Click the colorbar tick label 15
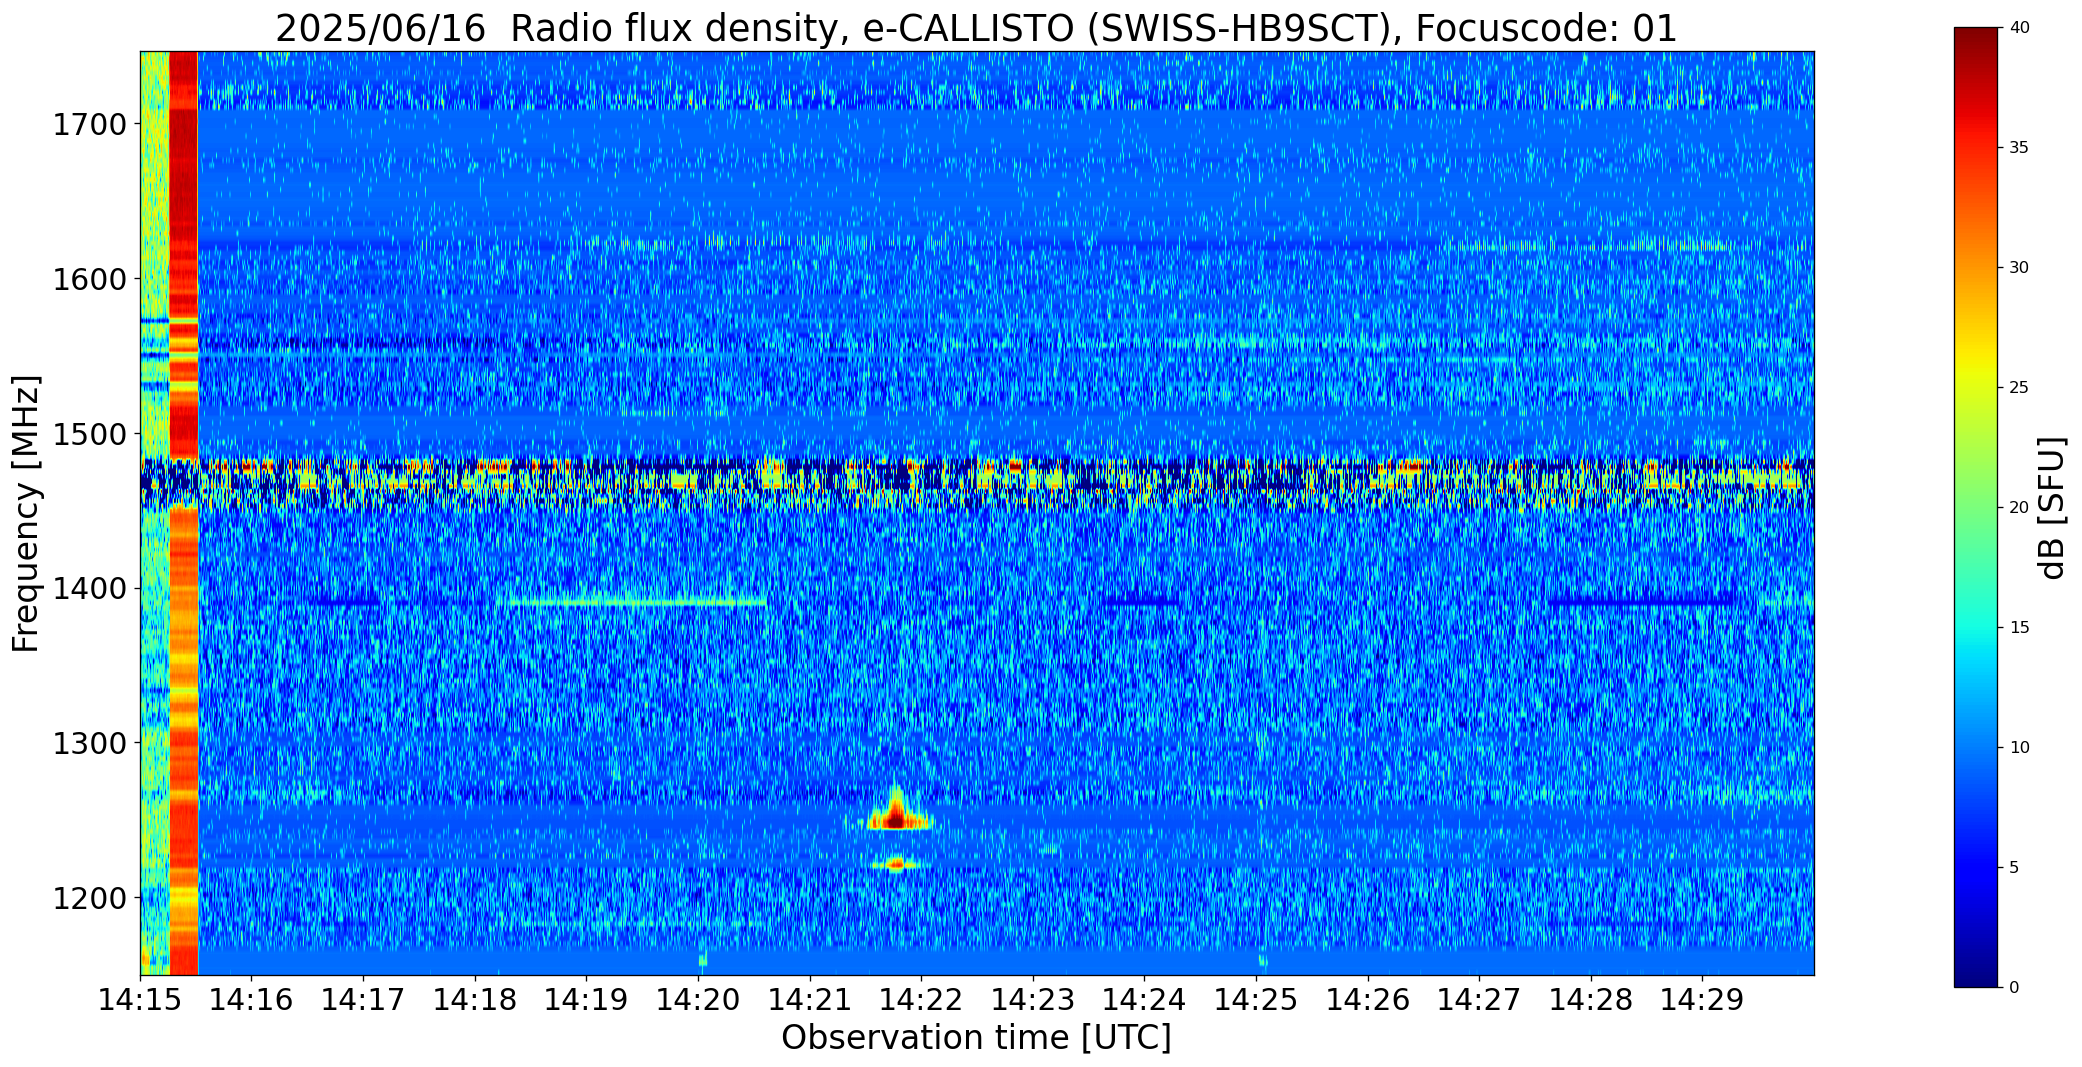 2019,628
